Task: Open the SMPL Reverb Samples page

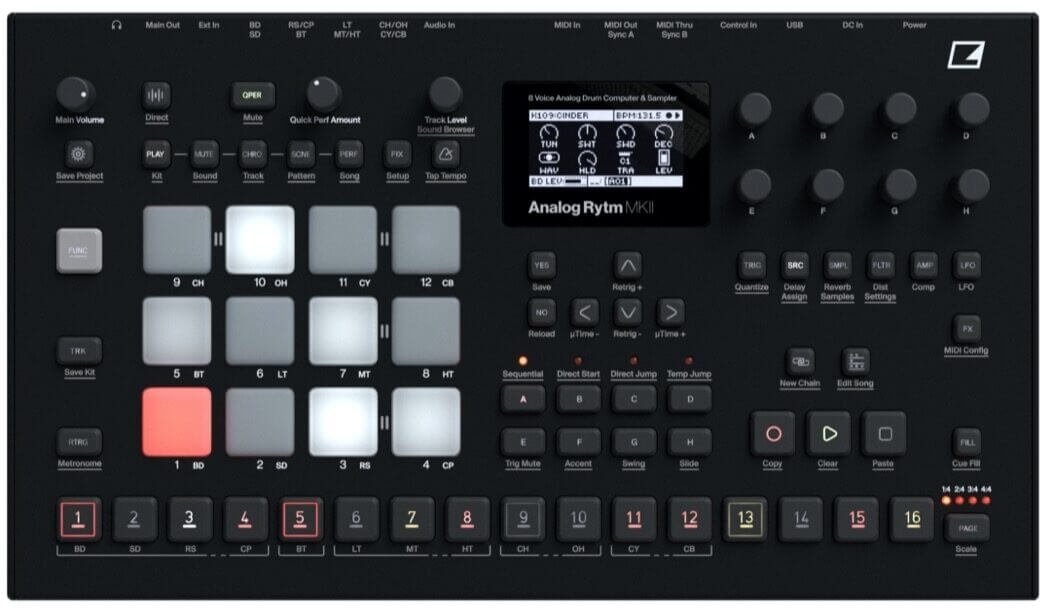Action: coord(838,265)
